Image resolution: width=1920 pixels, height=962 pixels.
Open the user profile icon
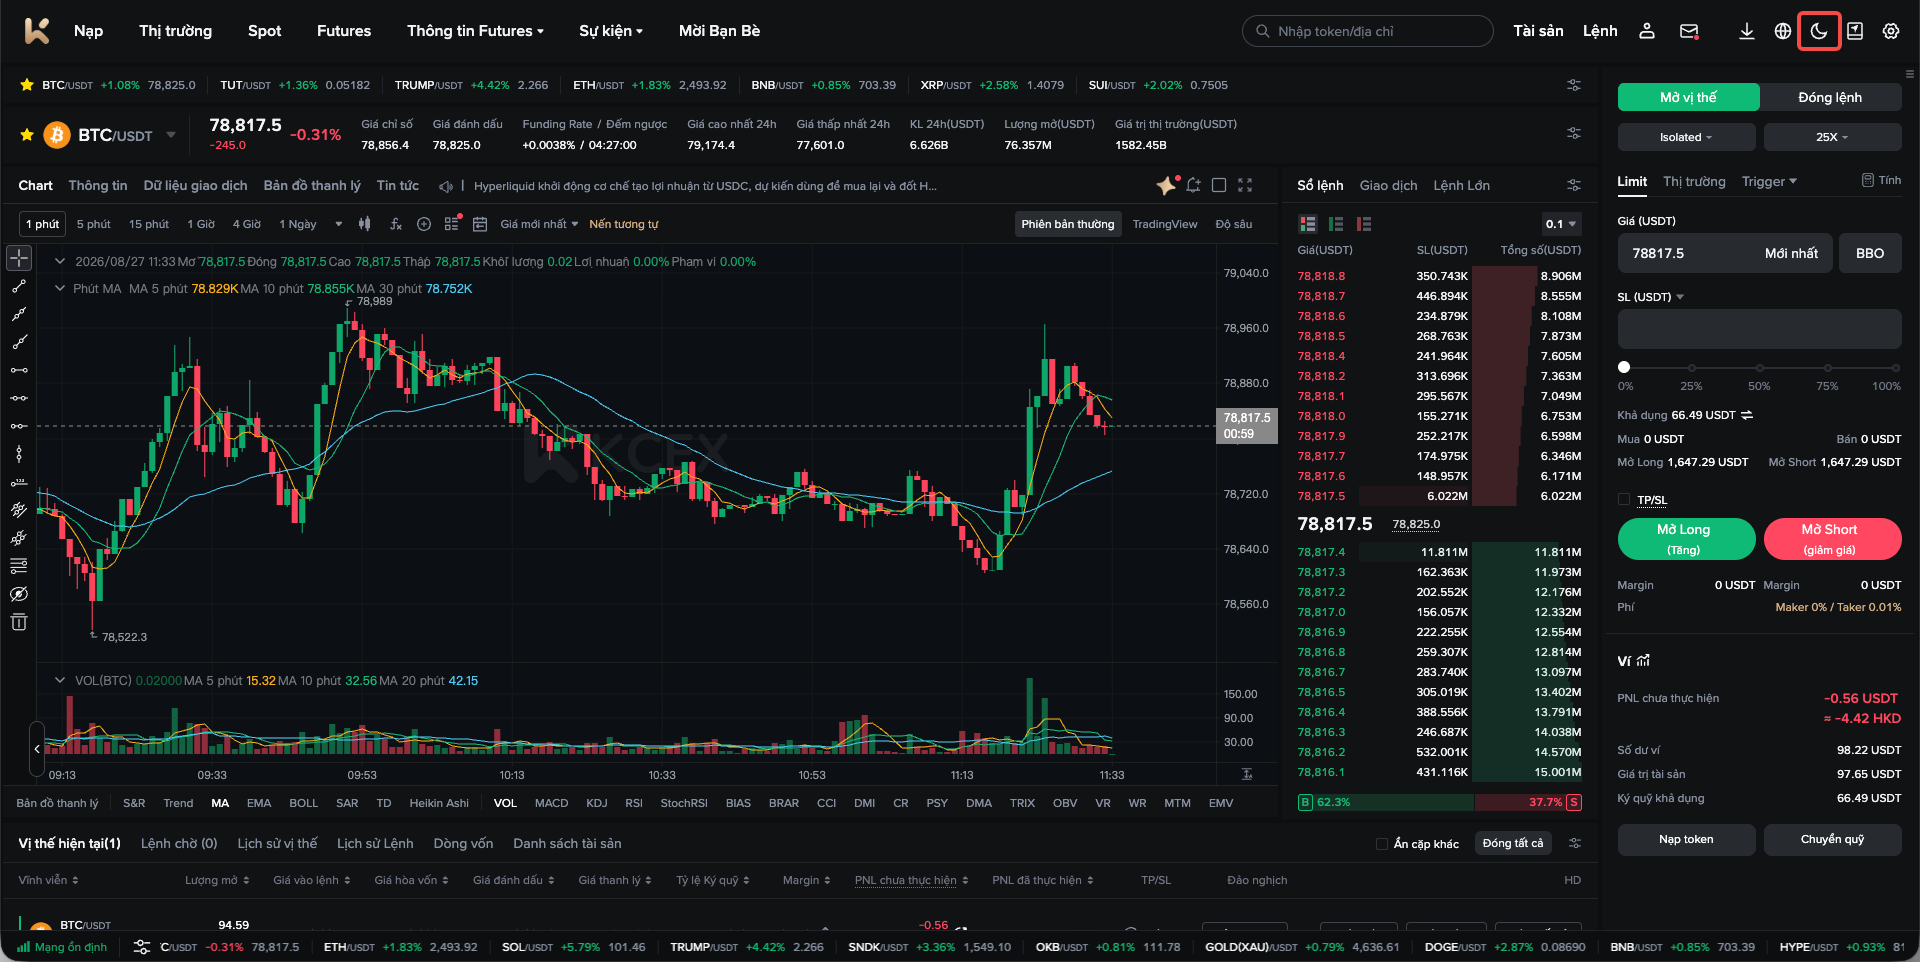(1646, 31)
